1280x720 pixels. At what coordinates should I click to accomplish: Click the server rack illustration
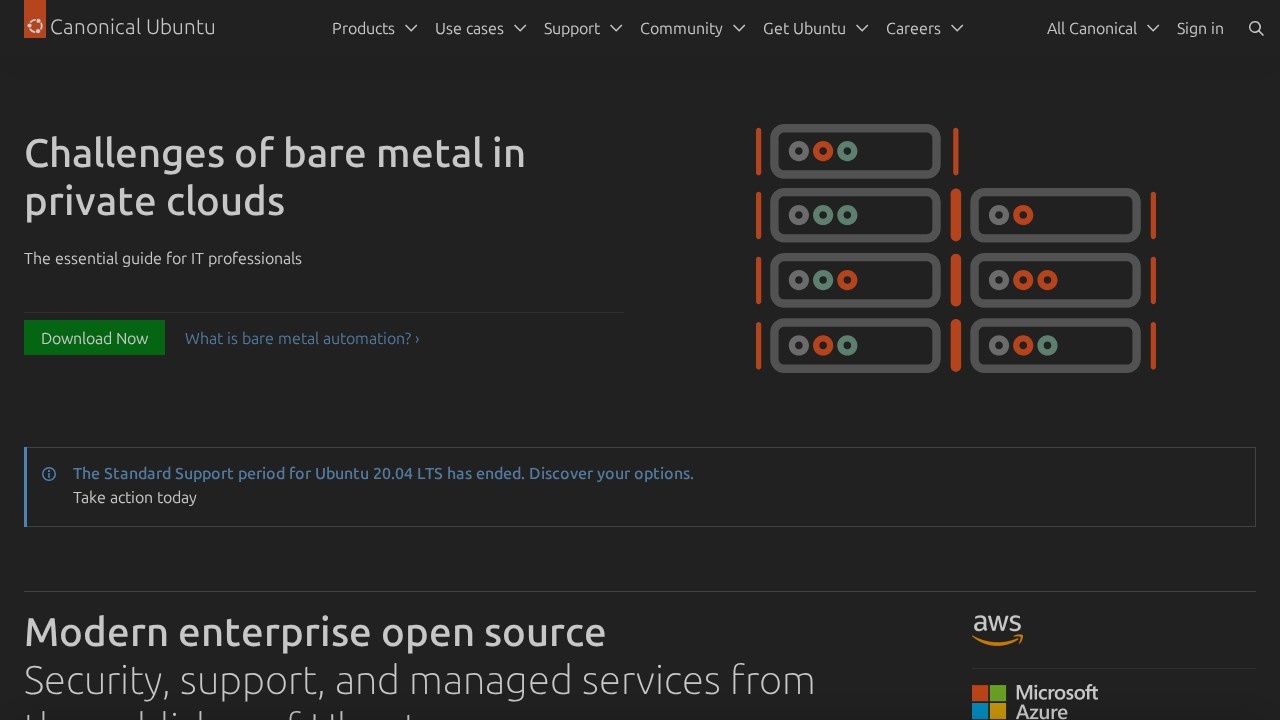(956, 248)
